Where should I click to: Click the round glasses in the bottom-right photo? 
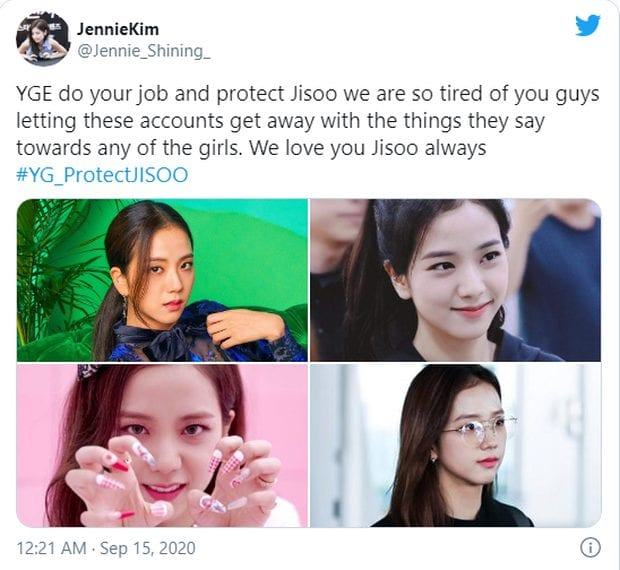click(x=479, y=430)
